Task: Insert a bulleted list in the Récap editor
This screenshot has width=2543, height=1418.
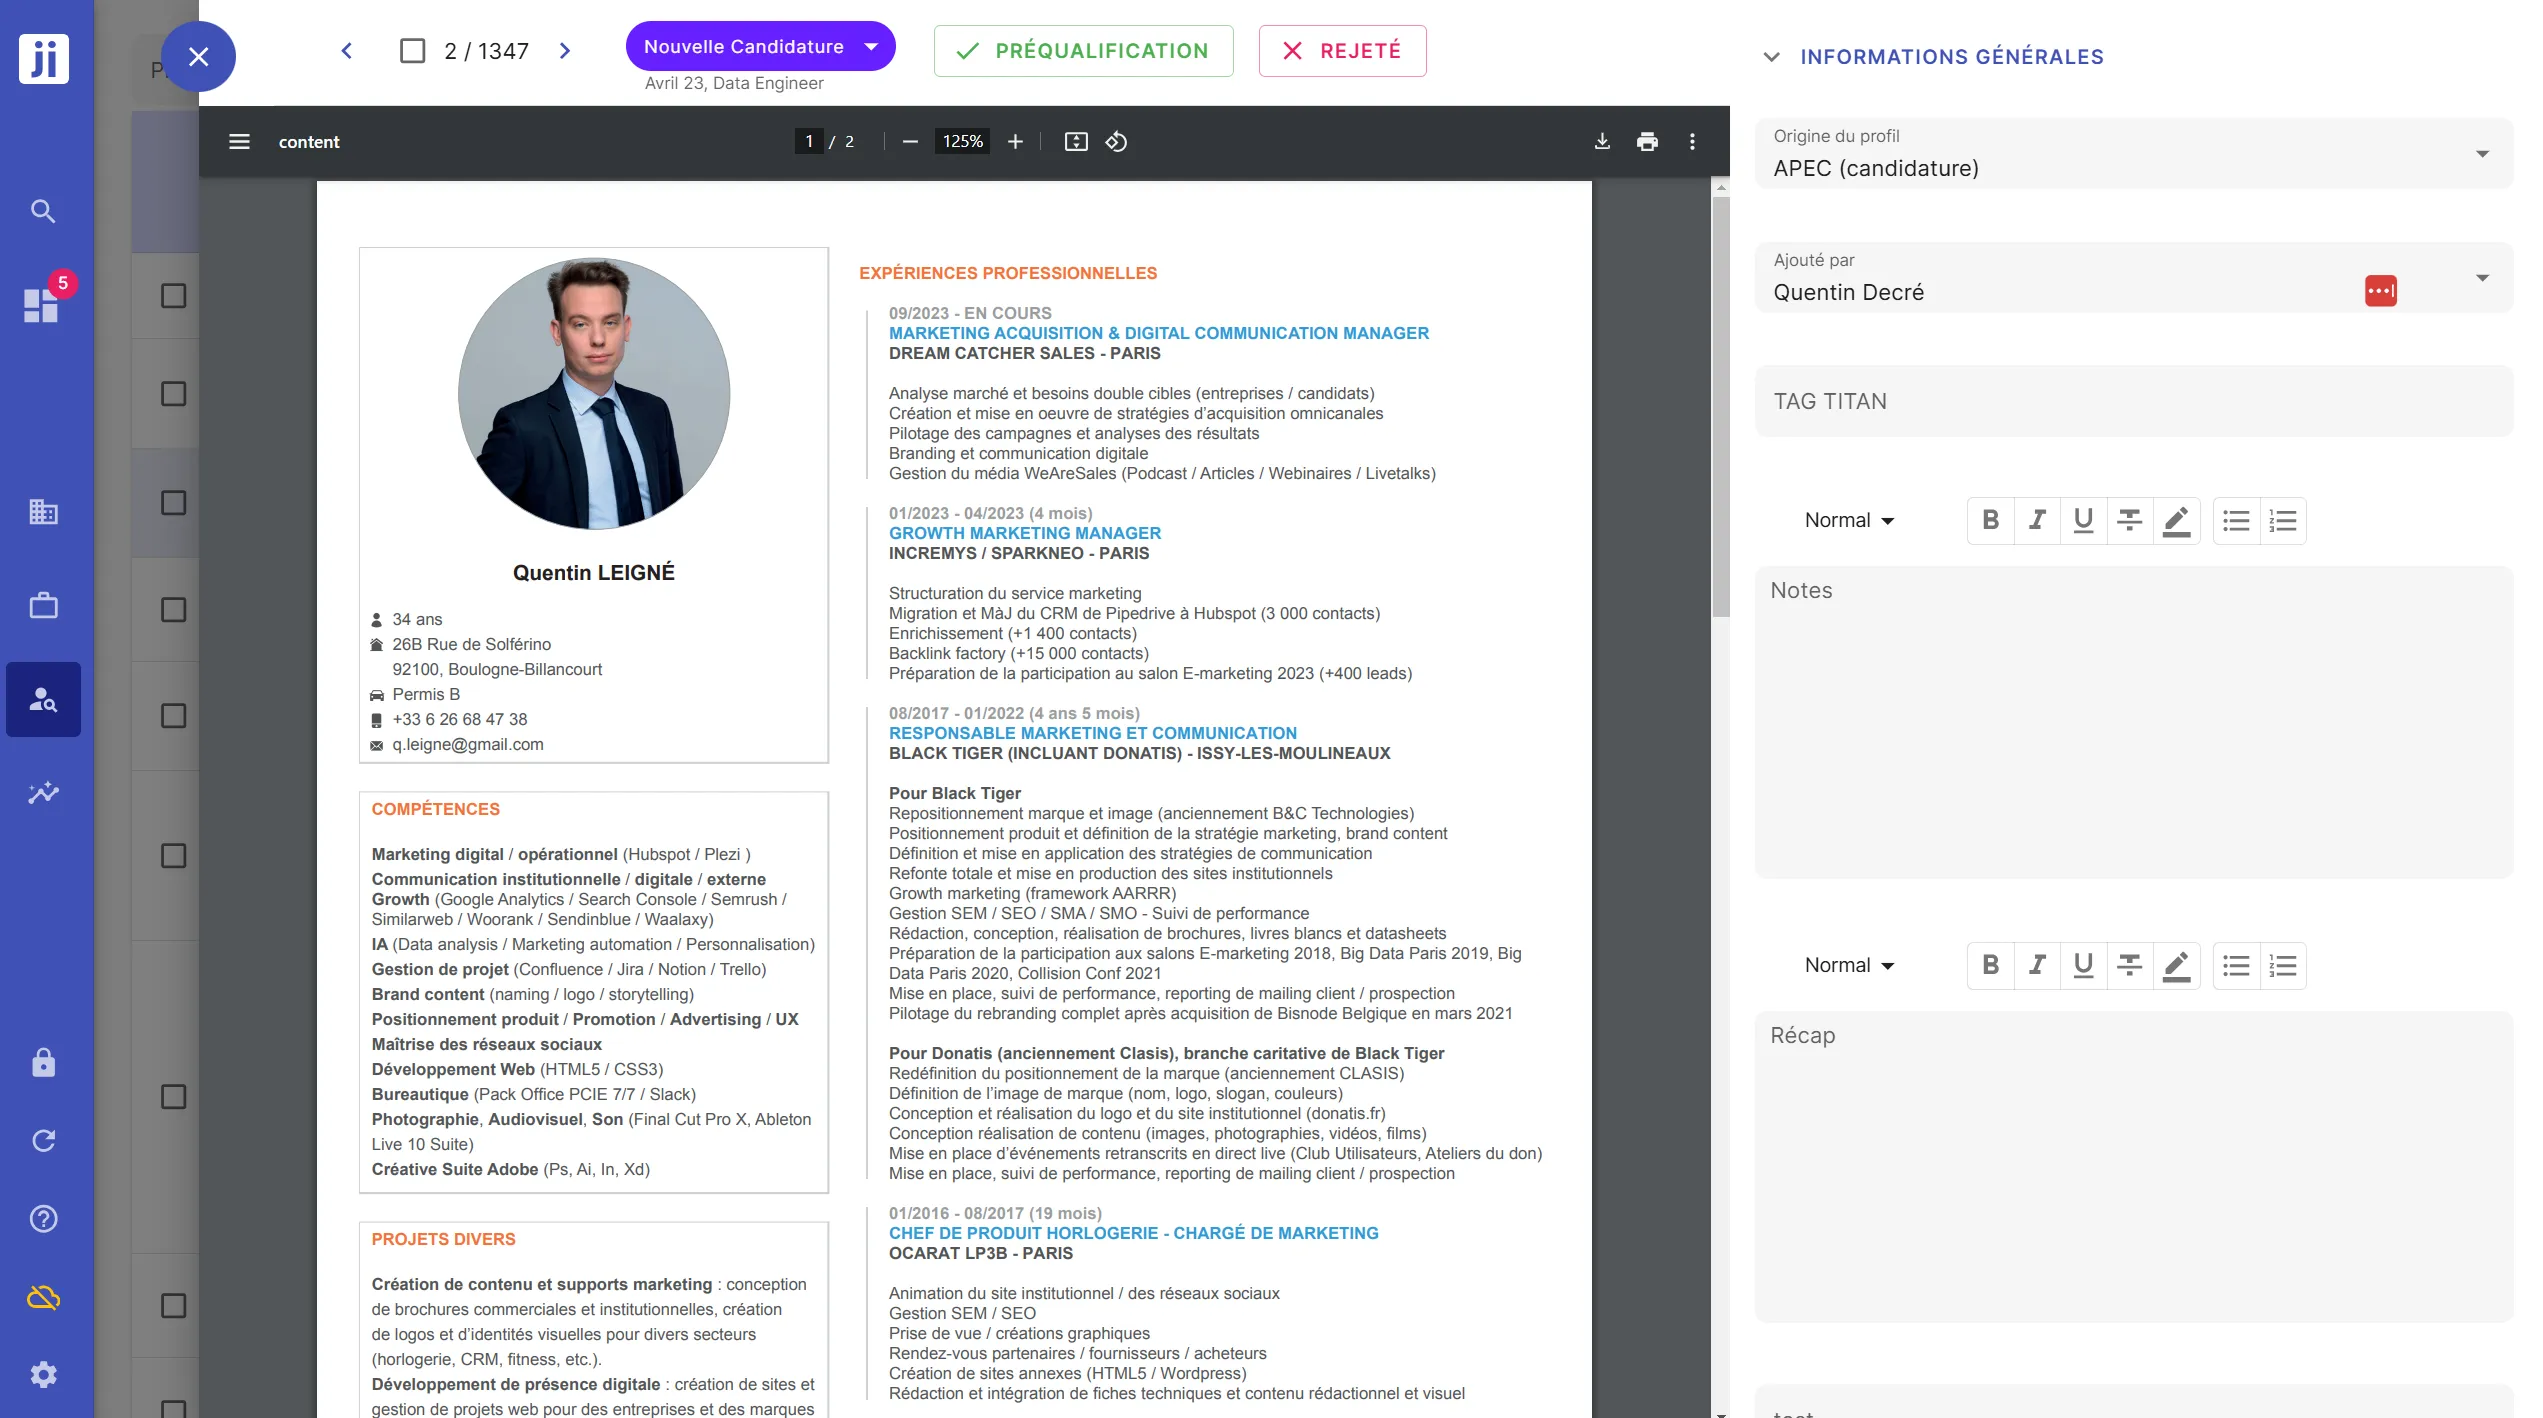Action: pos(2236,965)
